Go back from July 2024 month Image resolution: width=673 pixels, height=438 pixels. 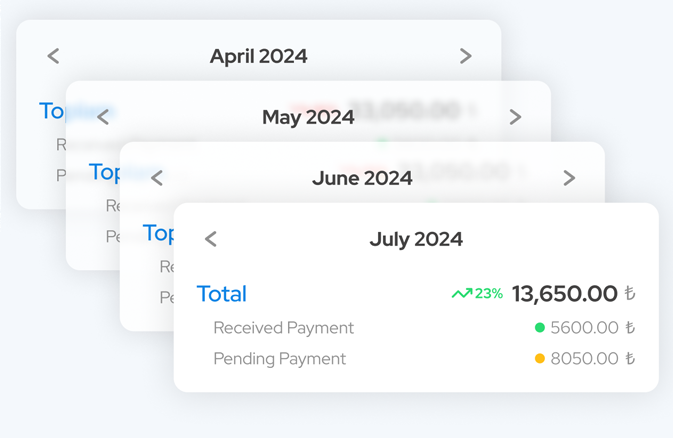click(x=211, y=239)
